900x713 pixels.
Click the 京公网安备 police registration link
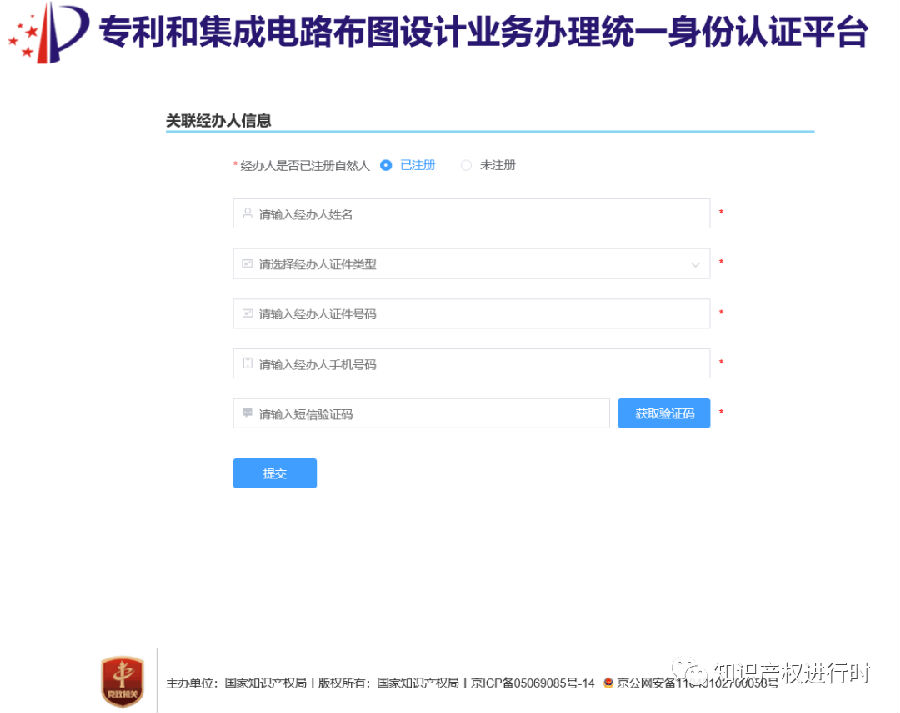[697, 683]
